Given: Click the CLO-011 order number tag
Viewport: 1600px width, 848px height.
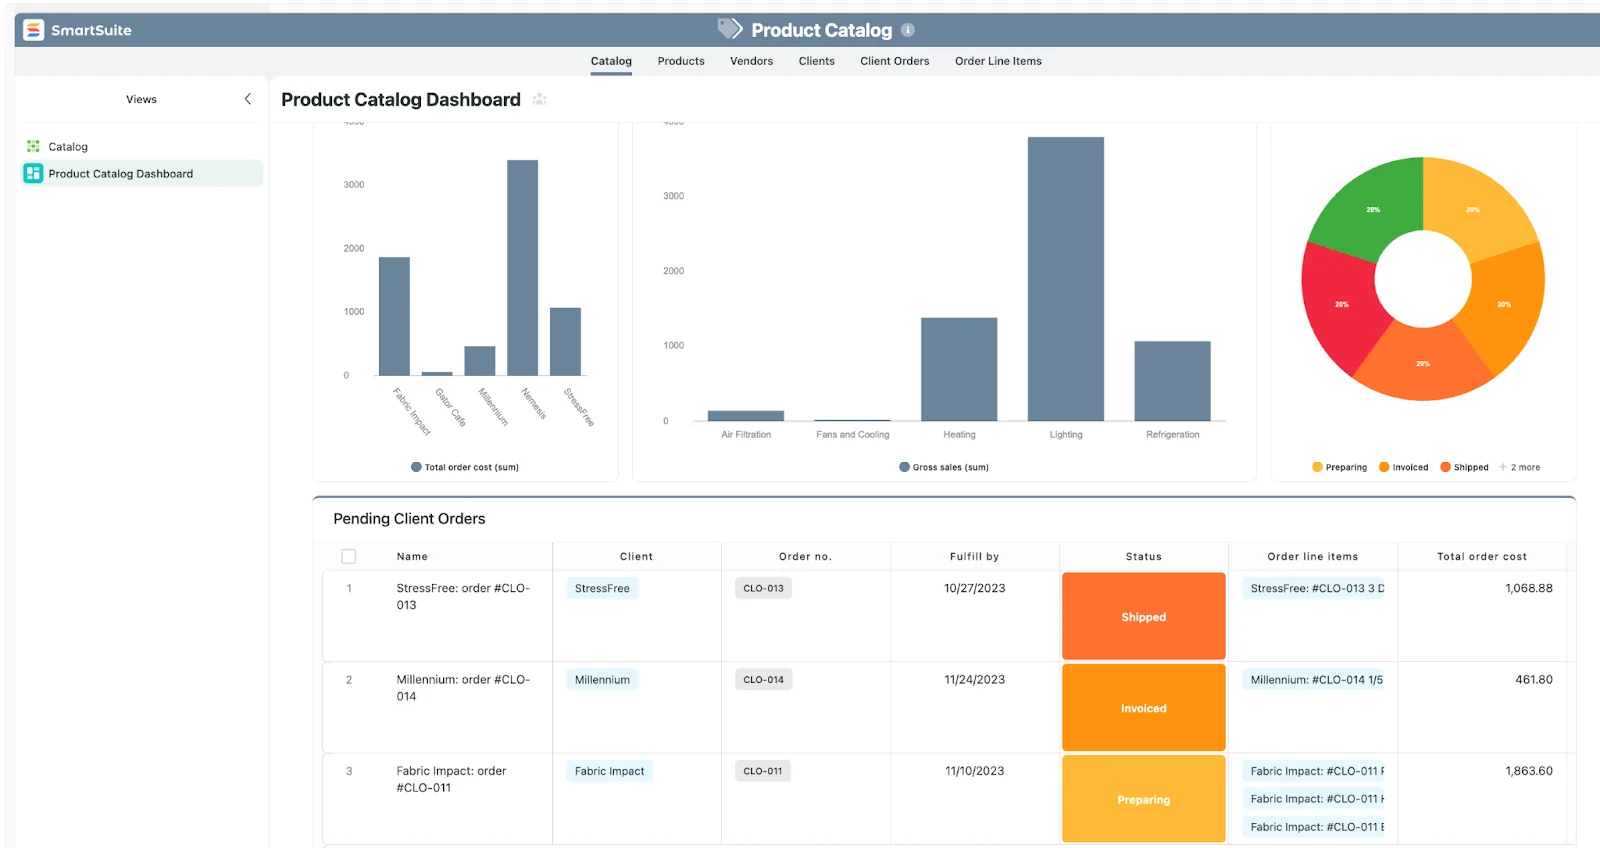Looking at the screenshot, I should (x=763, y=771).
